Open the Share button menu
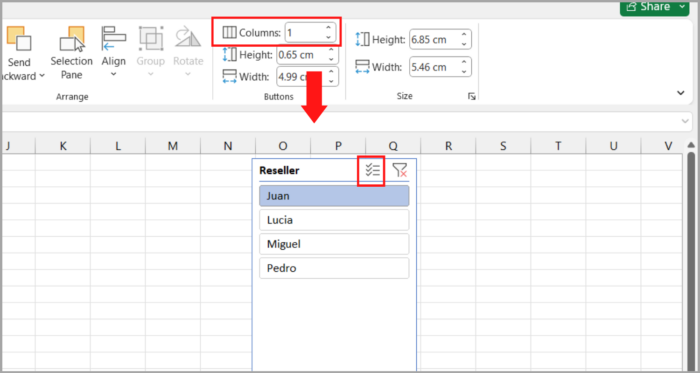This screenshot has height=373, width=700. coord(681,7)
